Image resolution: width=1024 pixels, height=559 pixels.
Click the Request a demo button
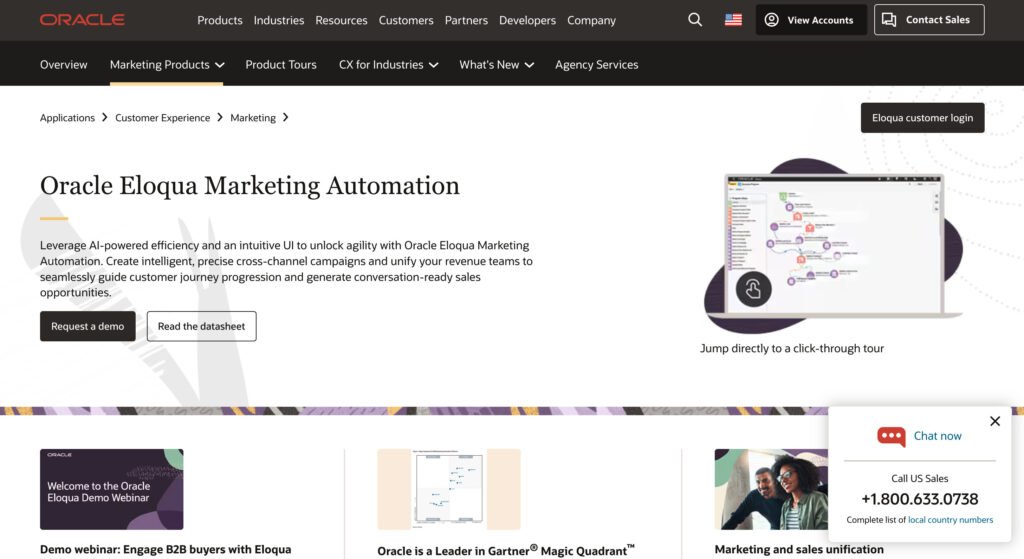pyautogui.click(x=88, y=326)
